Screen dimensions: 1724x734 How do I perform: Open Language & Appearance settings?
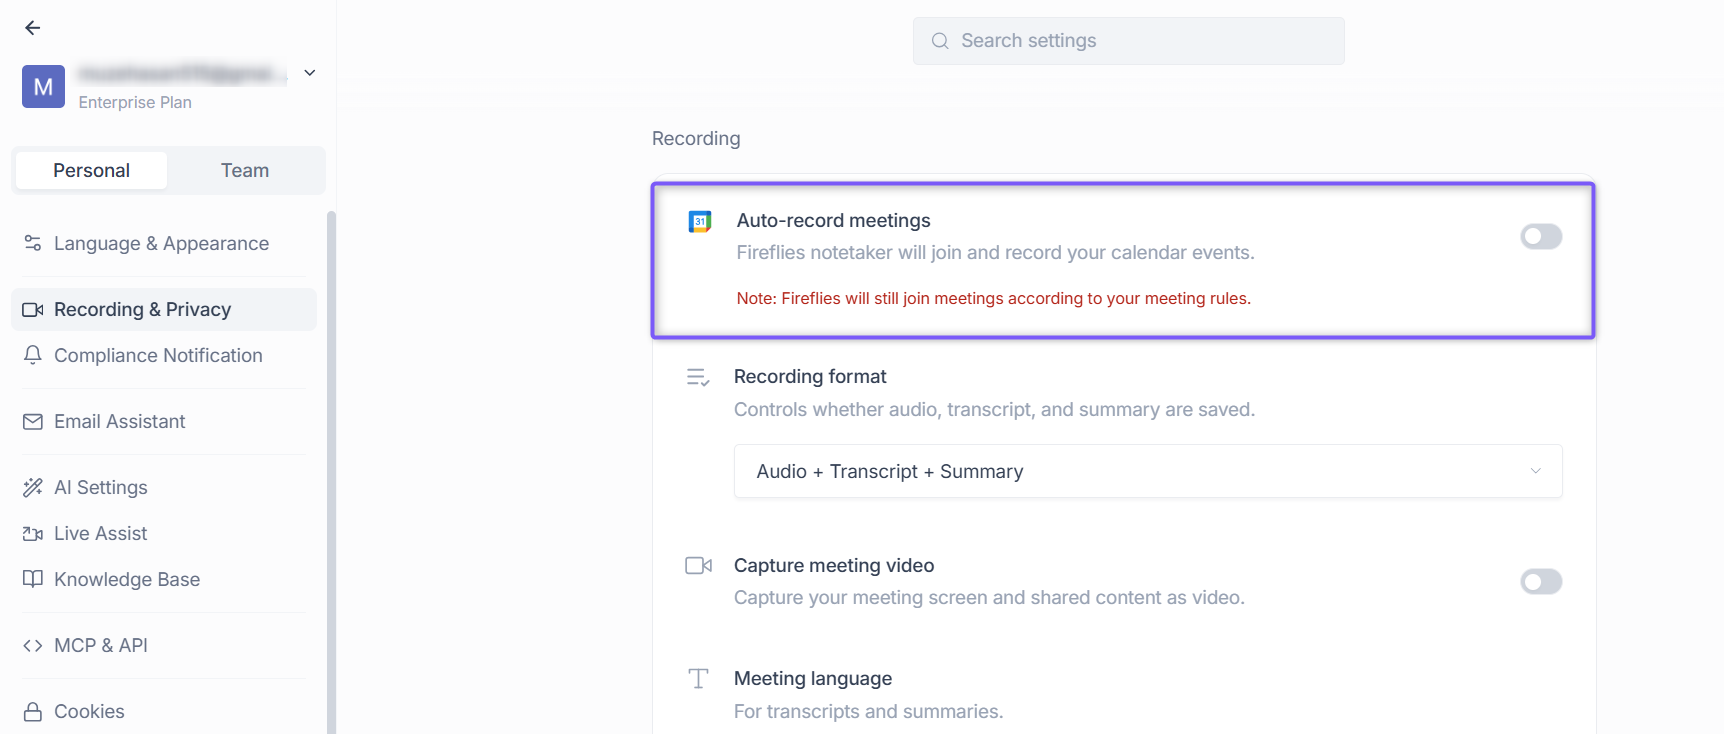[x=164, y=243]
